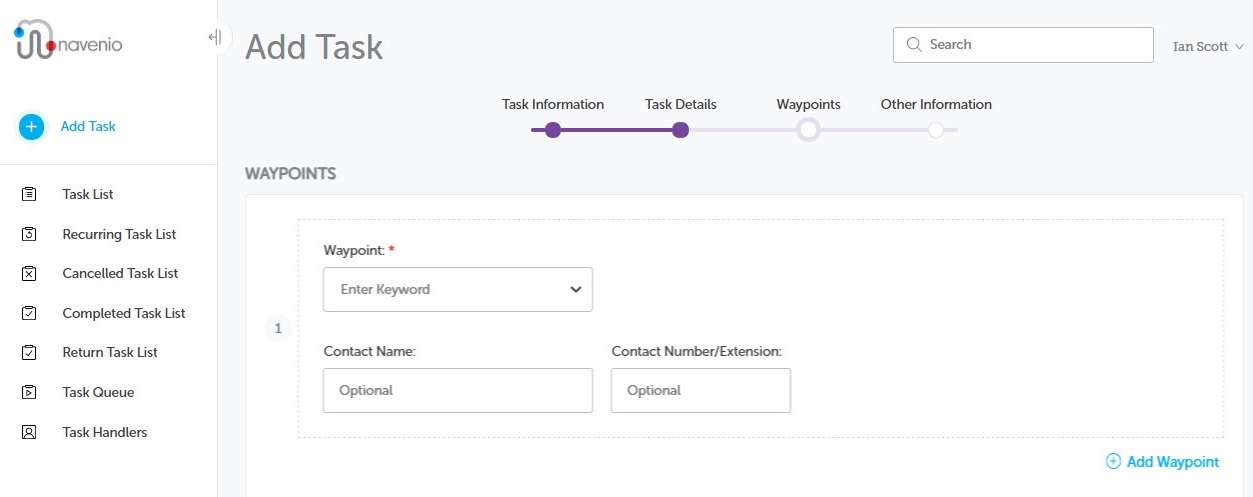The image size is (1253, 497).
Task: Click the Return Task List icon
Action: tap(29, 352)
